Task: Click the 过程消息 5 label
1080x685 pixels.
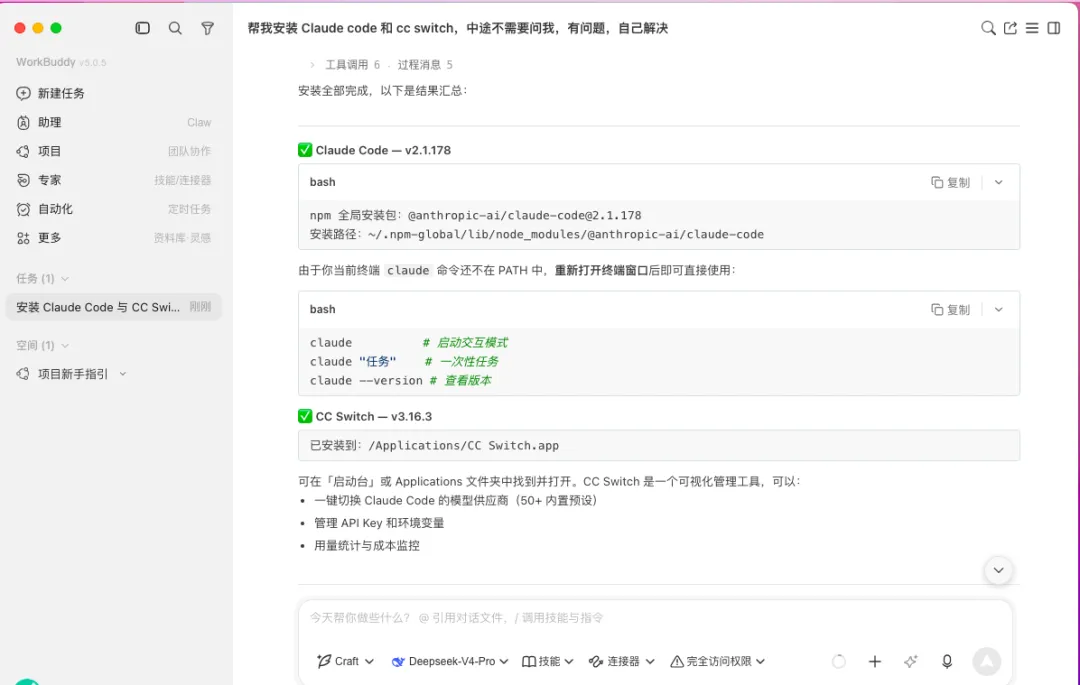Action: click(425, 65)
